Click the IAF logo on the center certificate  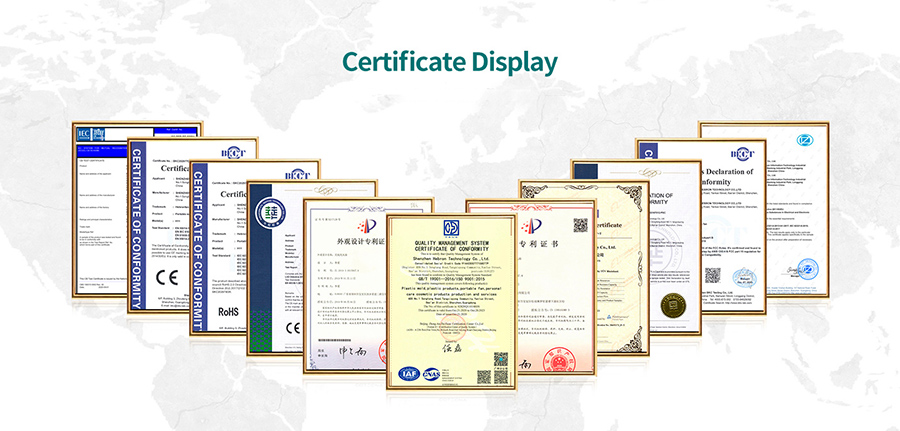click(x=409, y=374)
